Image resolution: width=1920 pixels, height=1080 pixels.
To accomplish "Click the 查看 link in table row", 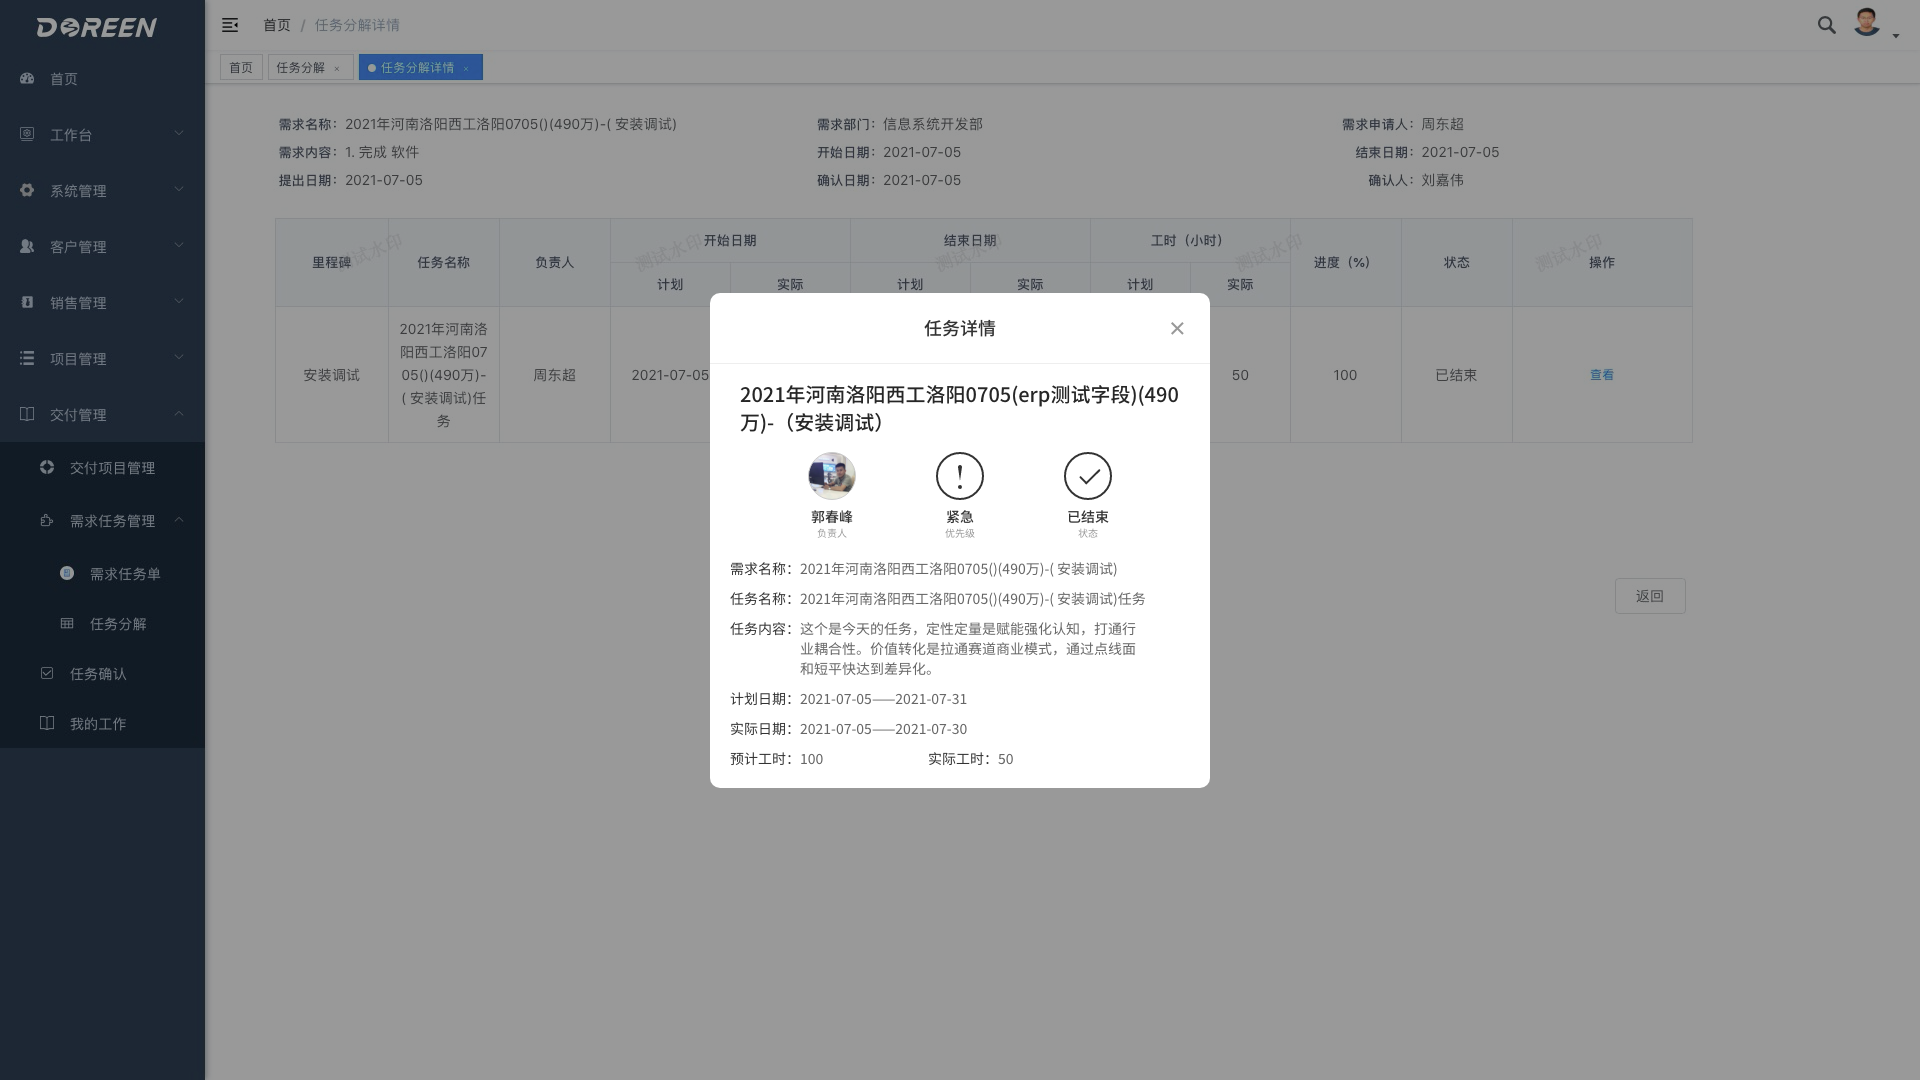I will [1602, 375].
